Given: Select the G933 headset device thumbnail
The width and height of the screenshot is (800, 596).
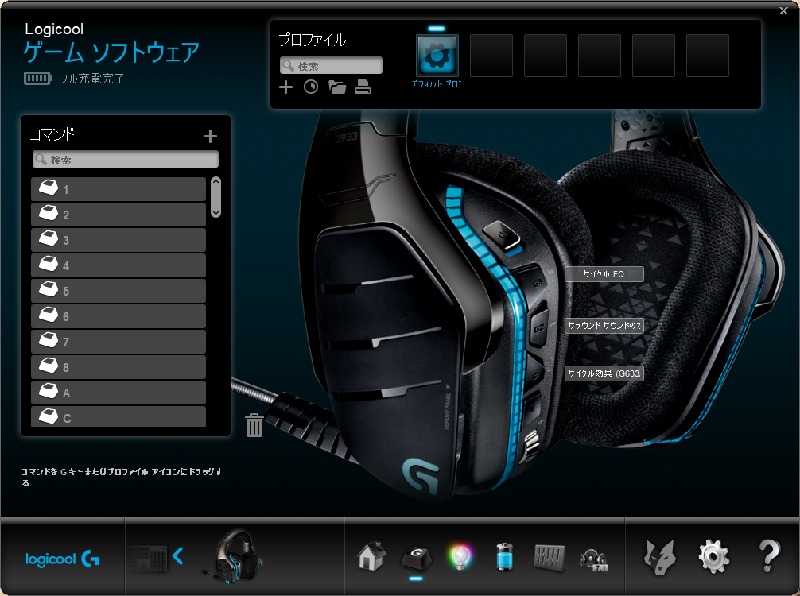Looking at the screenshot, I should 233,557.
